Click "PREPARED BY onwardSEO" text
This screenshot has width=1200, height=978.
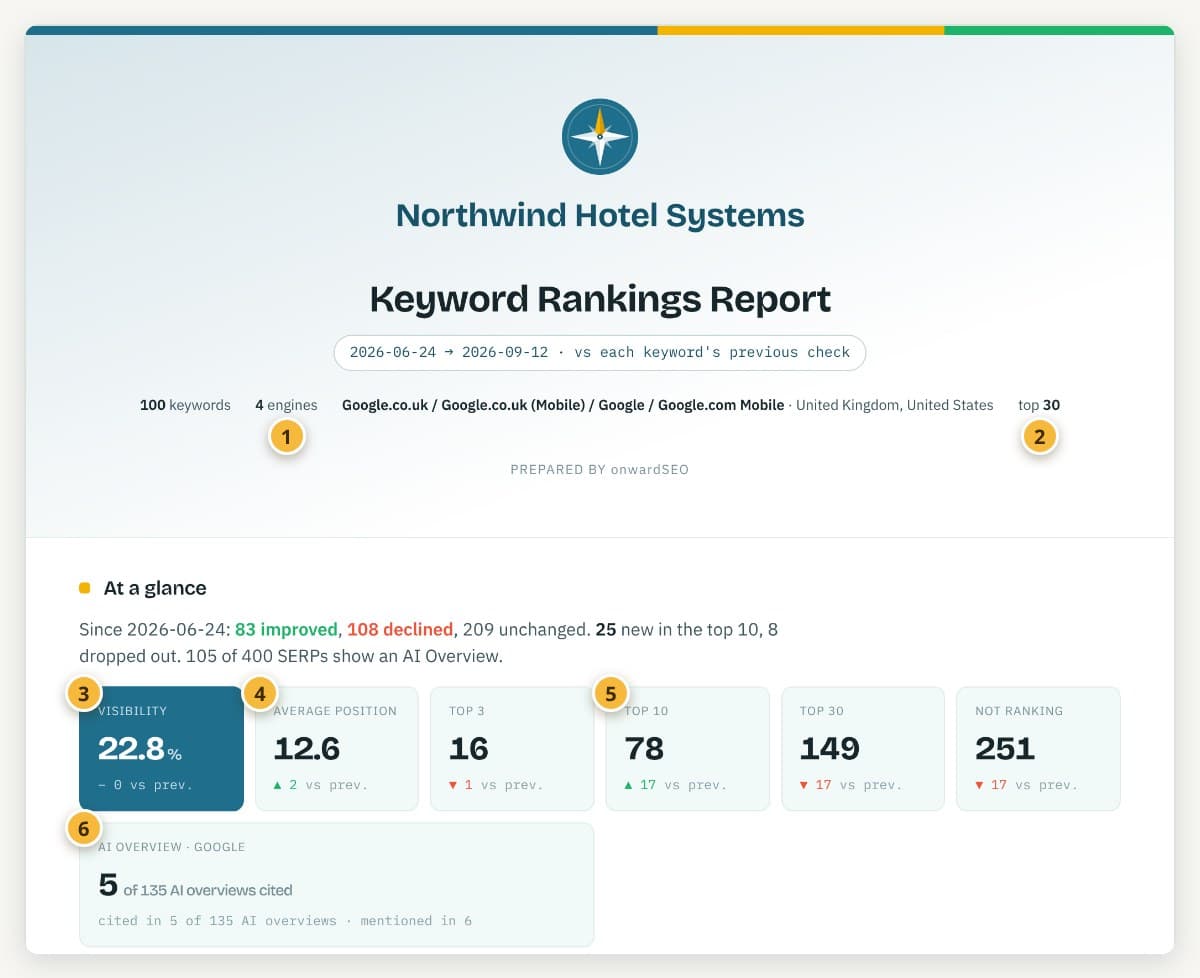600,469
